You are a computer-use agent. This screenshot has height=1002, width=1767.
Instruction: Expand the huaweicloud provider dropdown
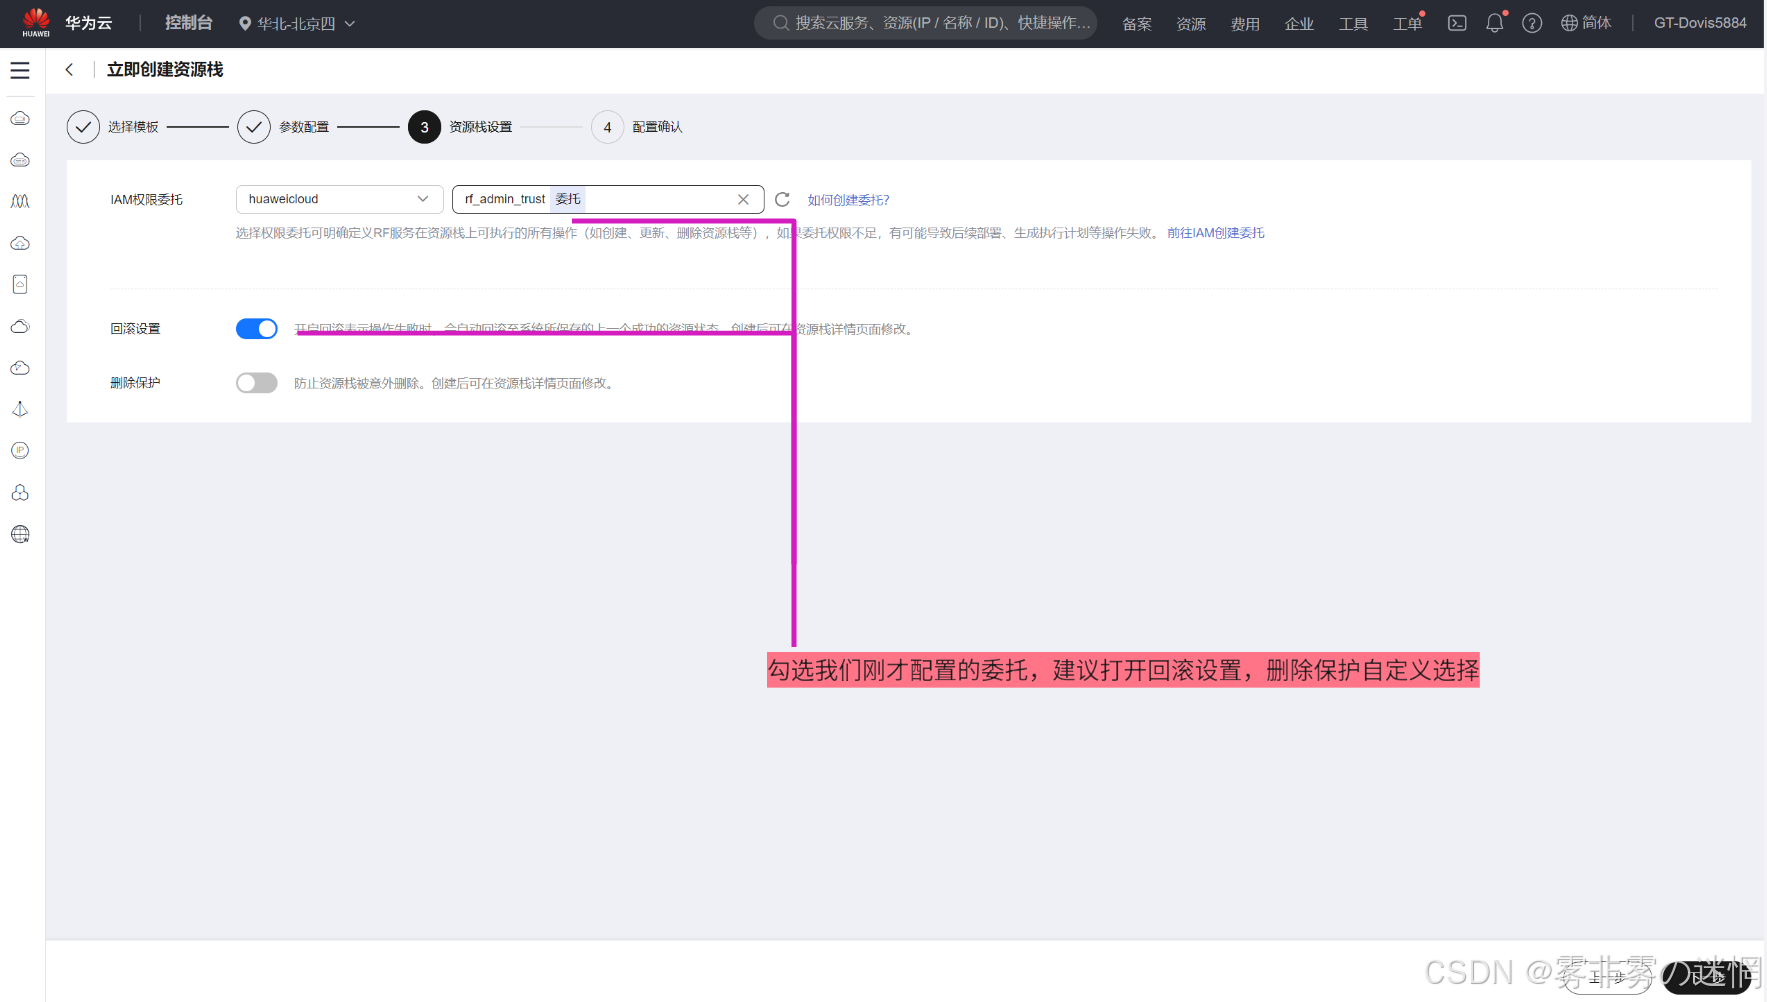coord(339,200)
